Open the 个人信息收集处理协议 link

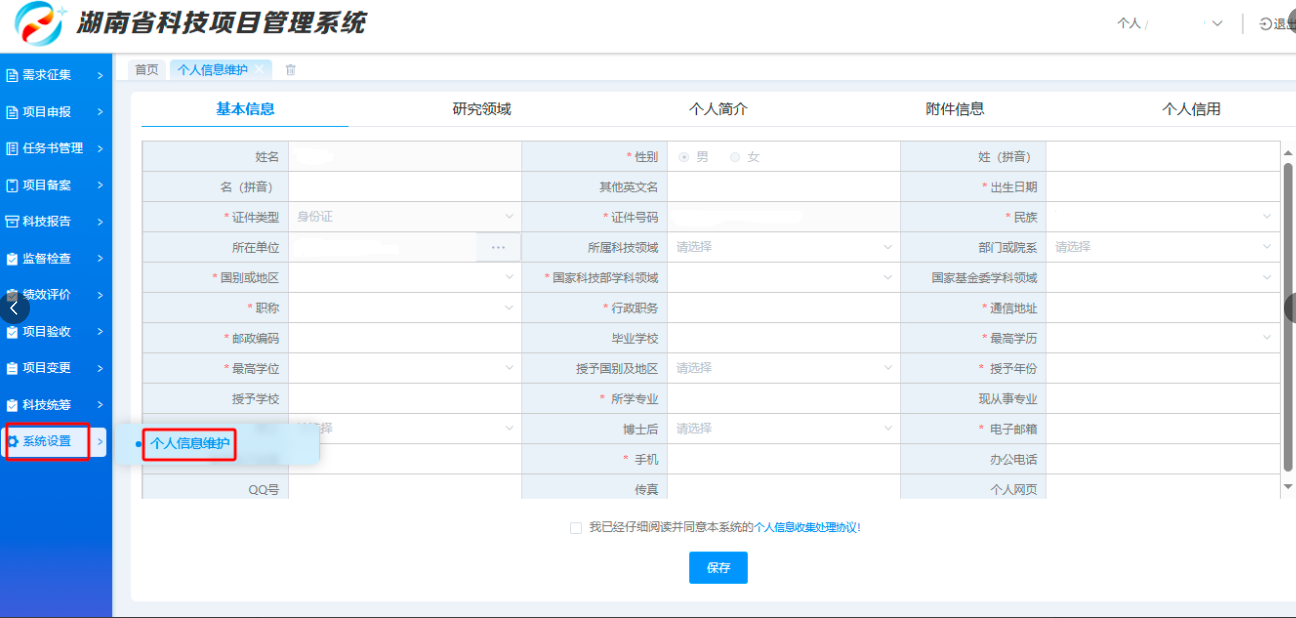[x=807, y=527]
